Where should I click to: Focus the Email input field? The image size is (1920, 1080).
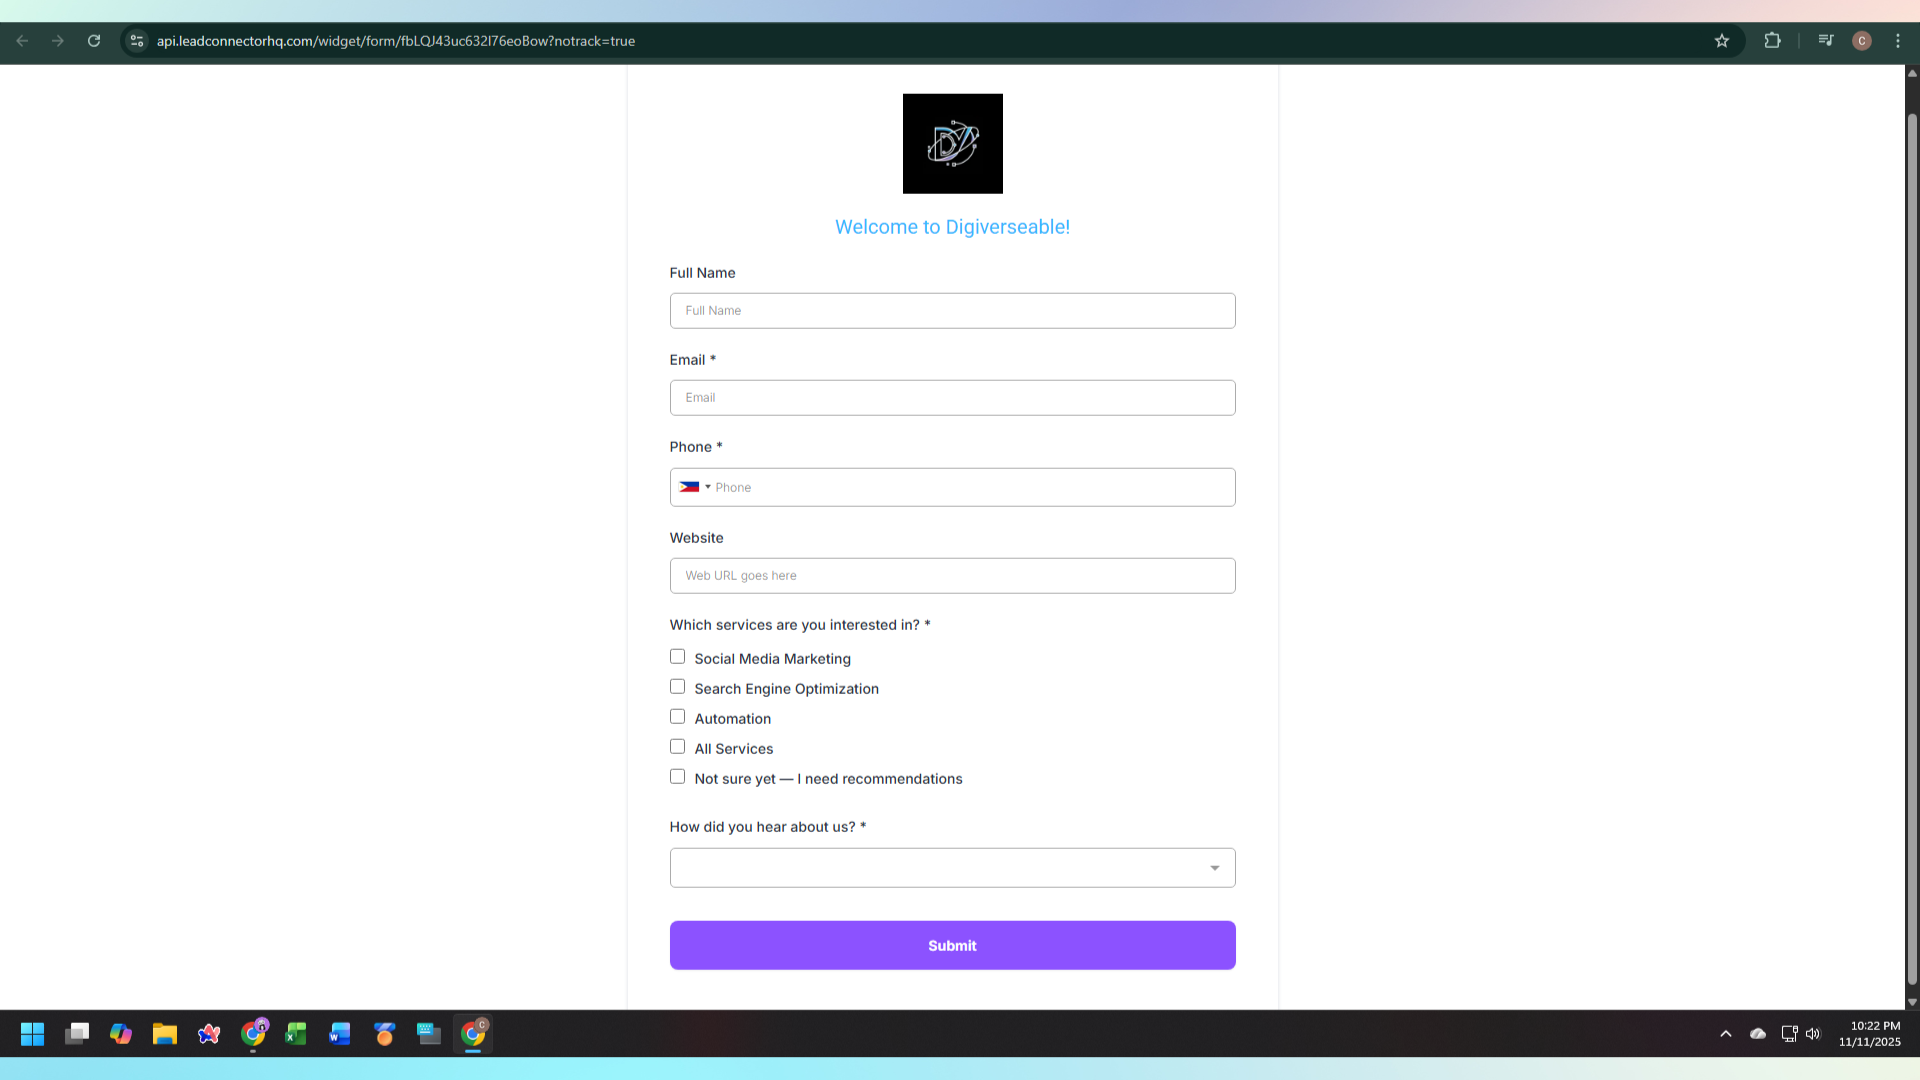click(952, 398)
